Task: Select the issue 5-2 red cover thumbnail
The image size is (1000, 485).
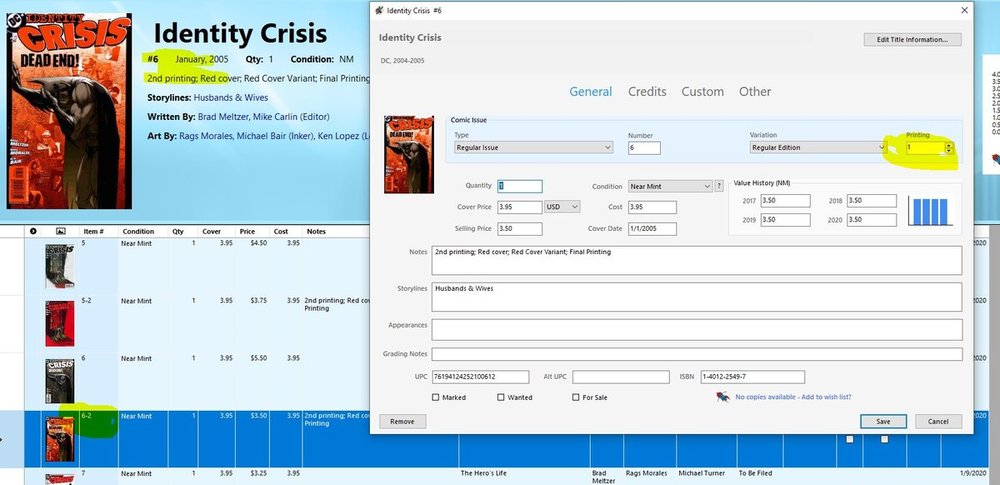Action: [60, 324]
